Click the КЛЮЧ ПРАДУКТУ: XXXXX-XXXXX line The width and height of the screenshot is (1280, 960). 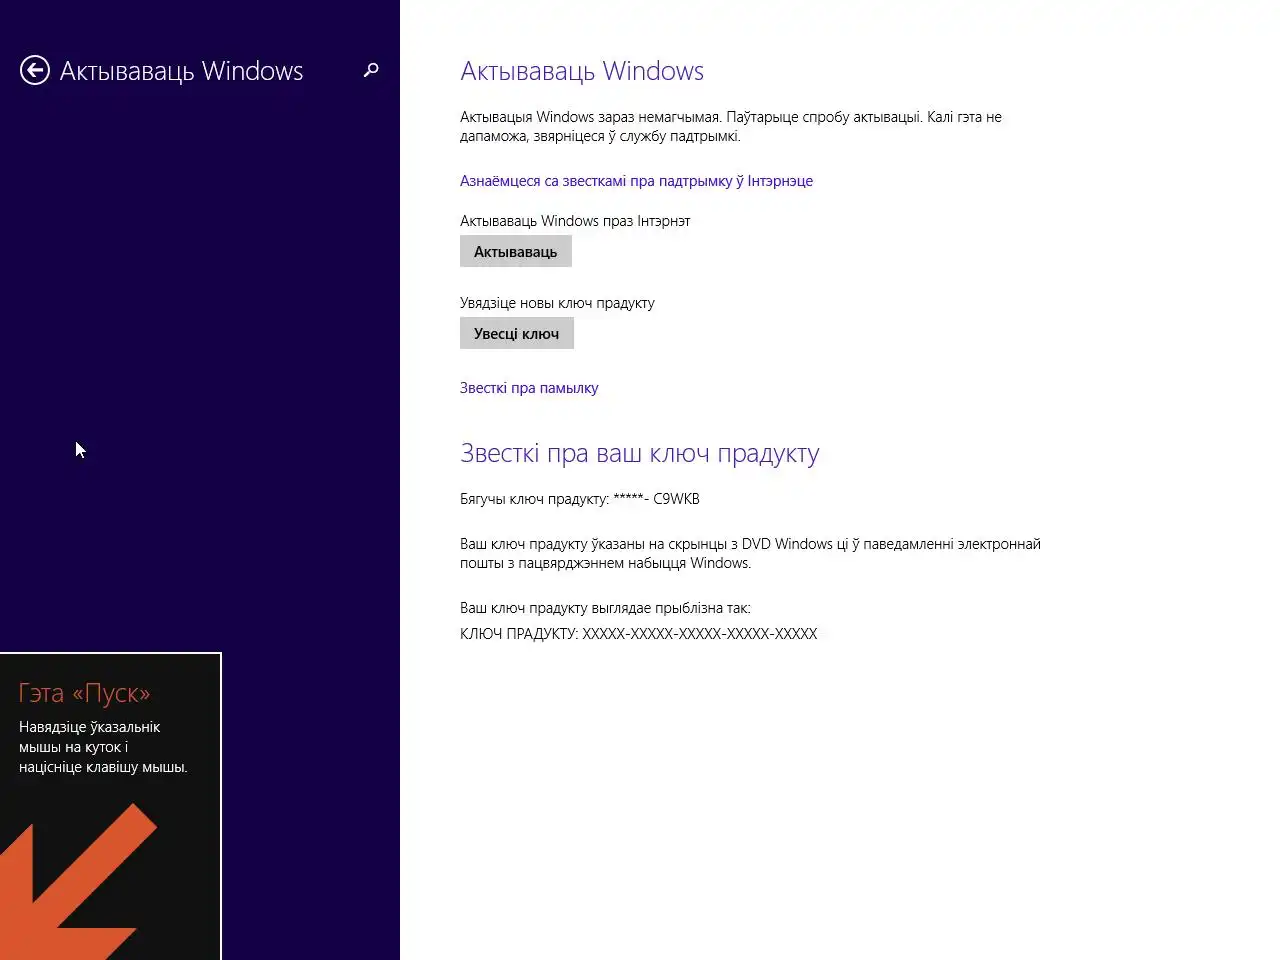(x=639, y=634)
